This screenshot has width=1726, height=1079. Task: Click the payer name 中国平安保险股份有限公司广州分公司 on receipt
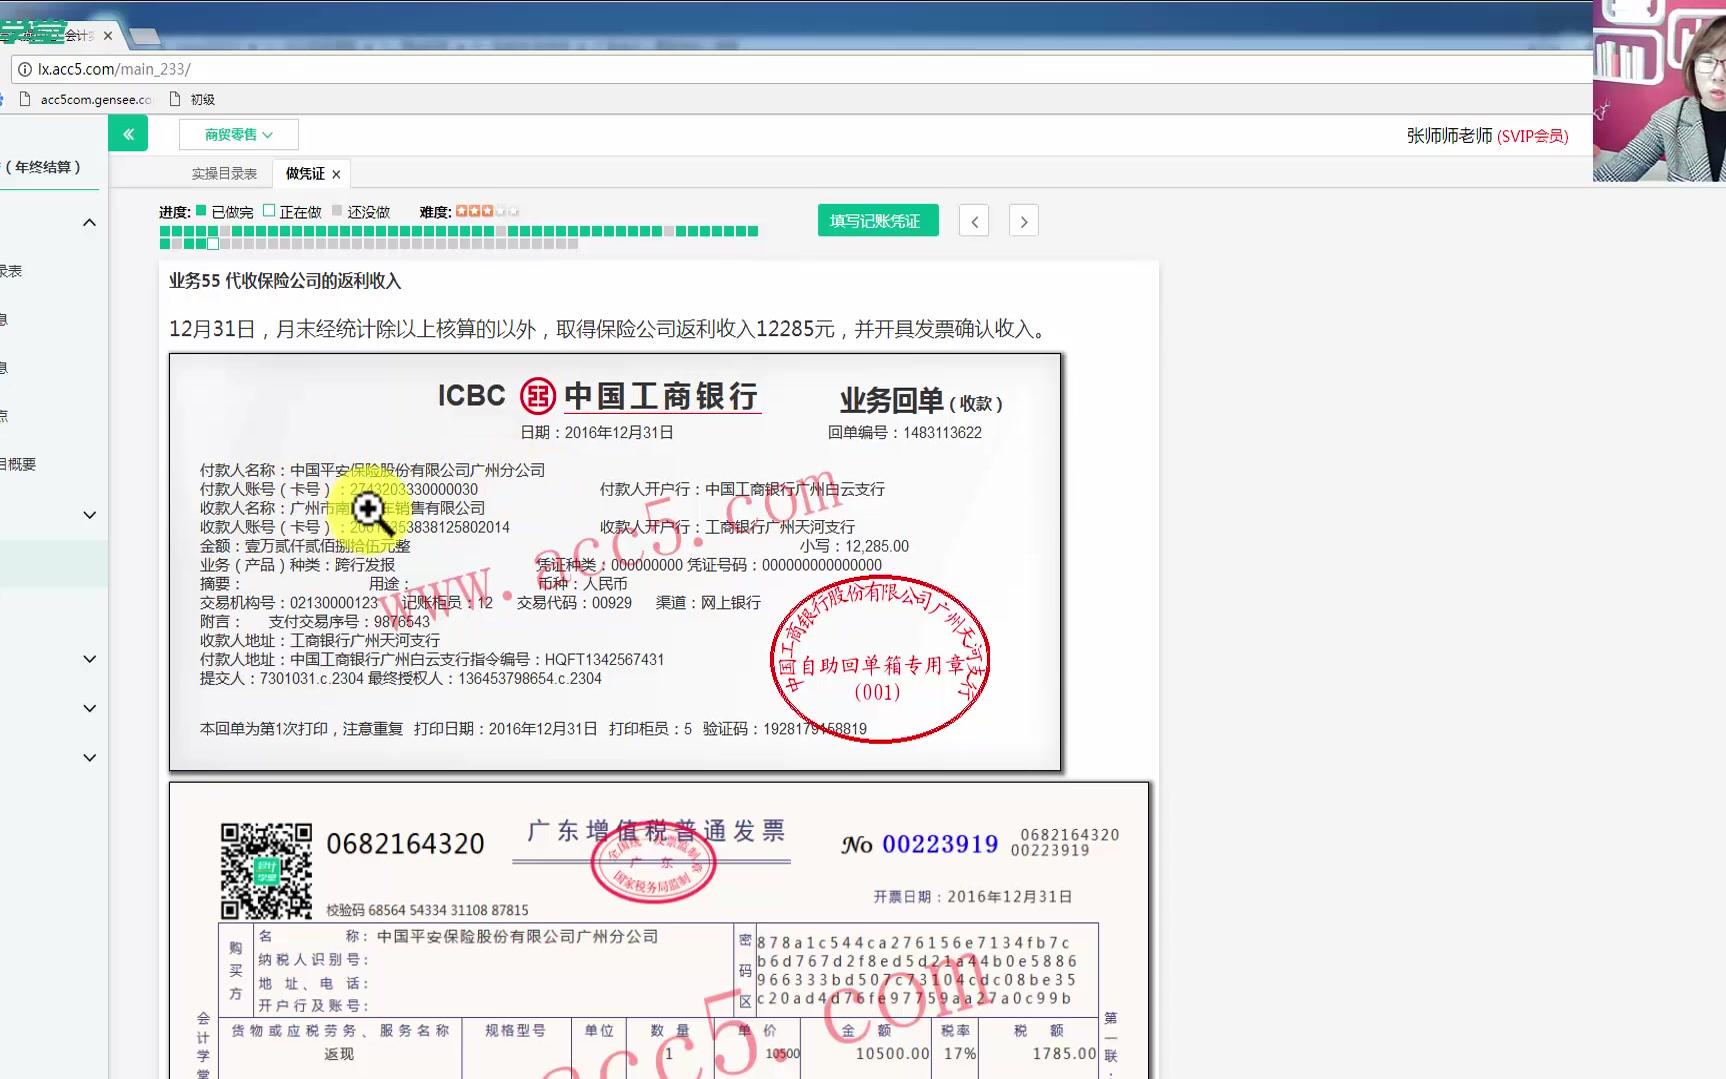(x=417, y=470)
